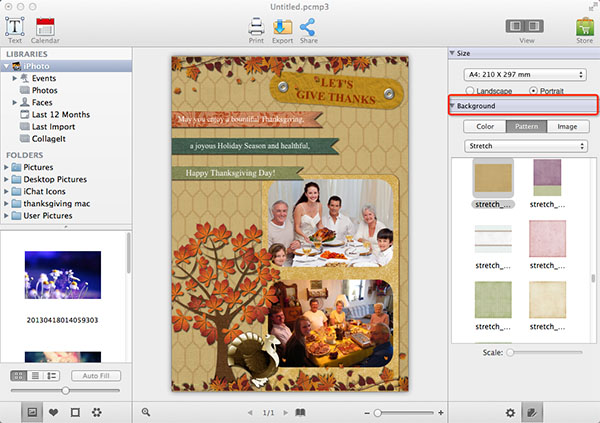
Task: Select Portrait orientation
Action: [x=532, y=90]
